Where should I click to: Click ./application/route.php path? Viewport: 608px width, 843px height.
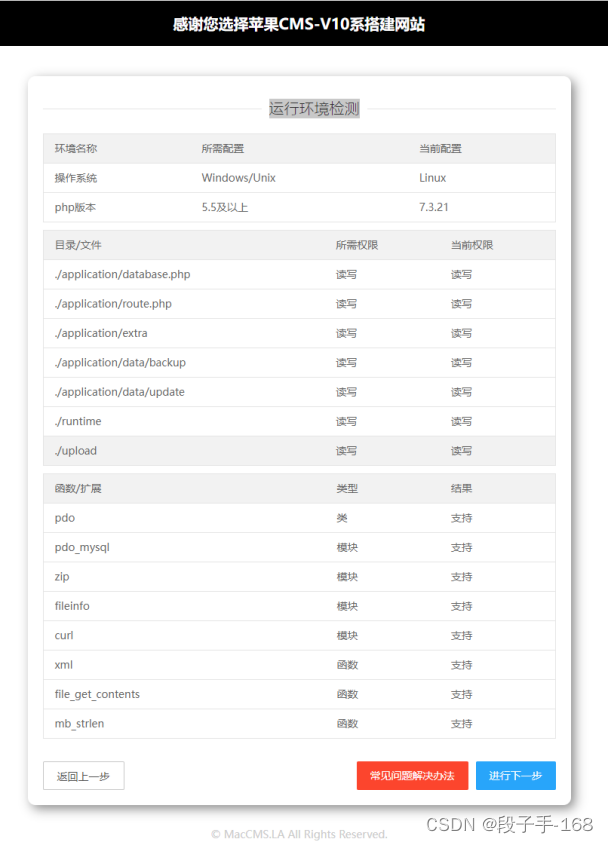click(113, 304)
